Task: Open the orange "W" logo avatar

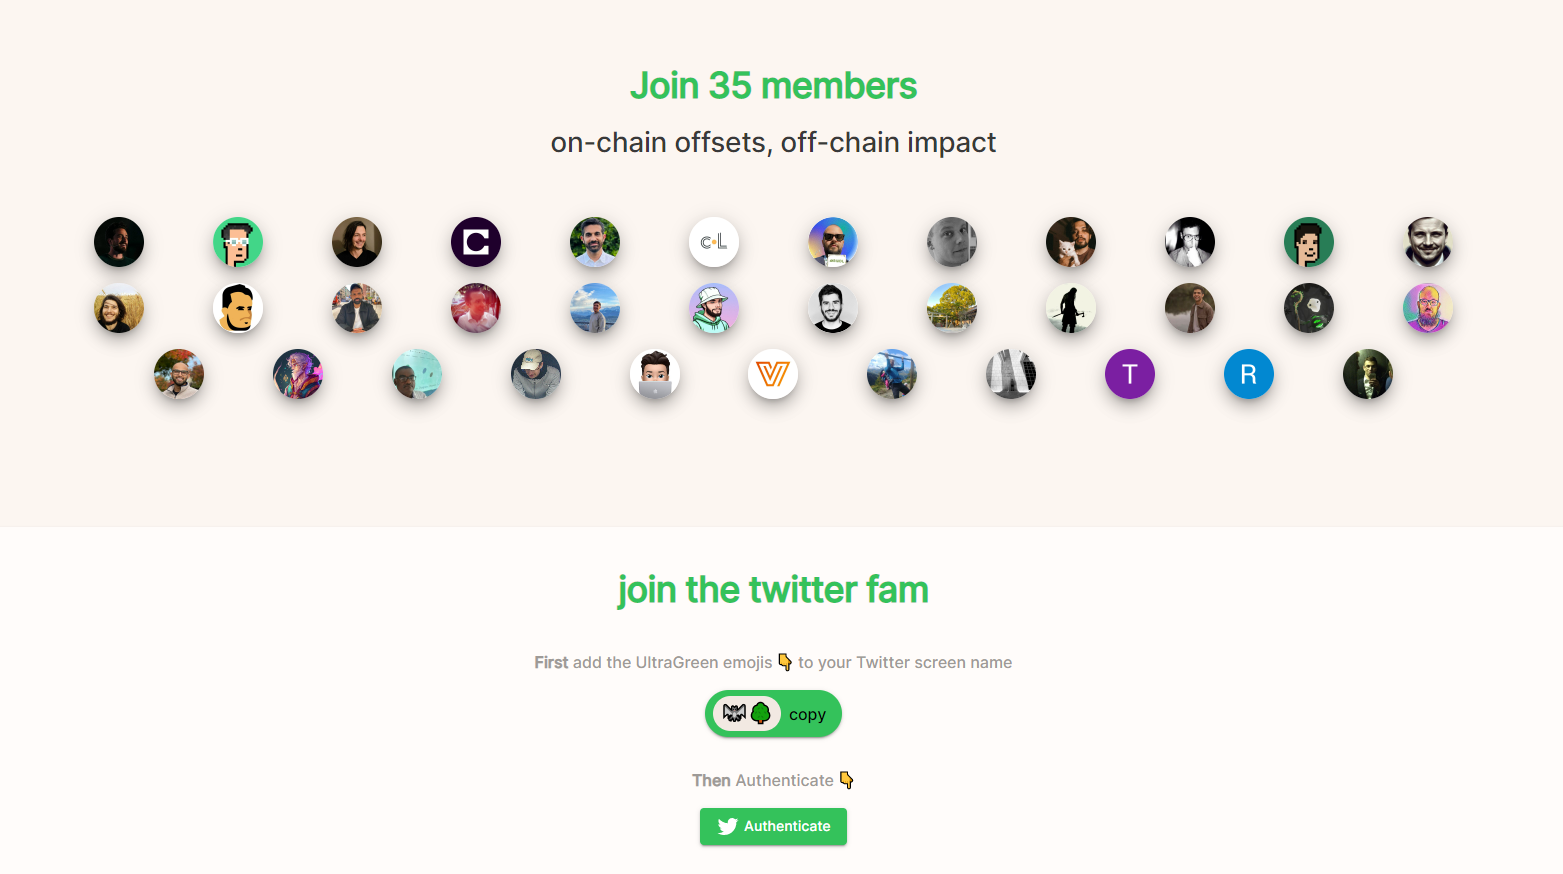Action: (773, 374)
